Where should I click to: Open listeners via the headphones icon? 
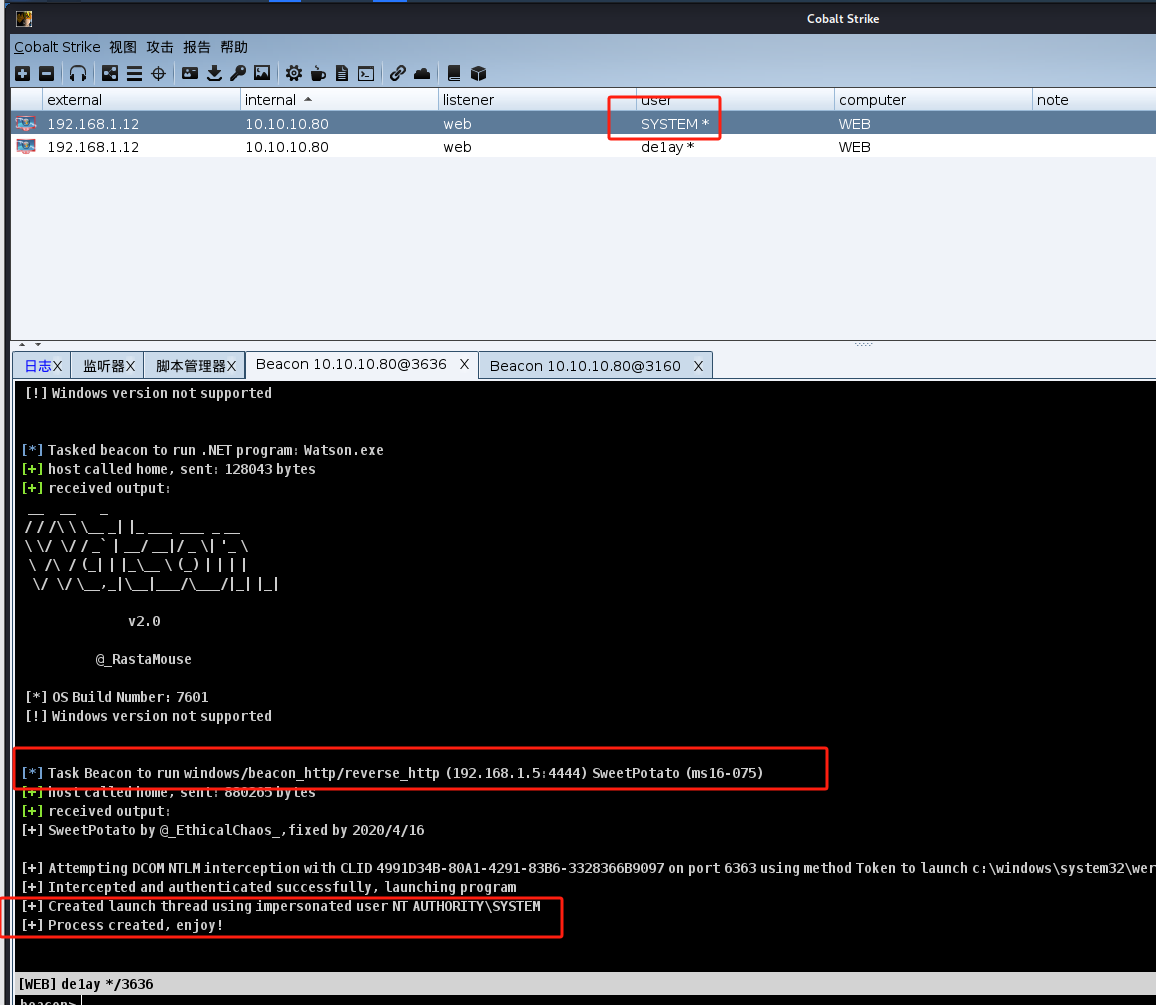78,73
